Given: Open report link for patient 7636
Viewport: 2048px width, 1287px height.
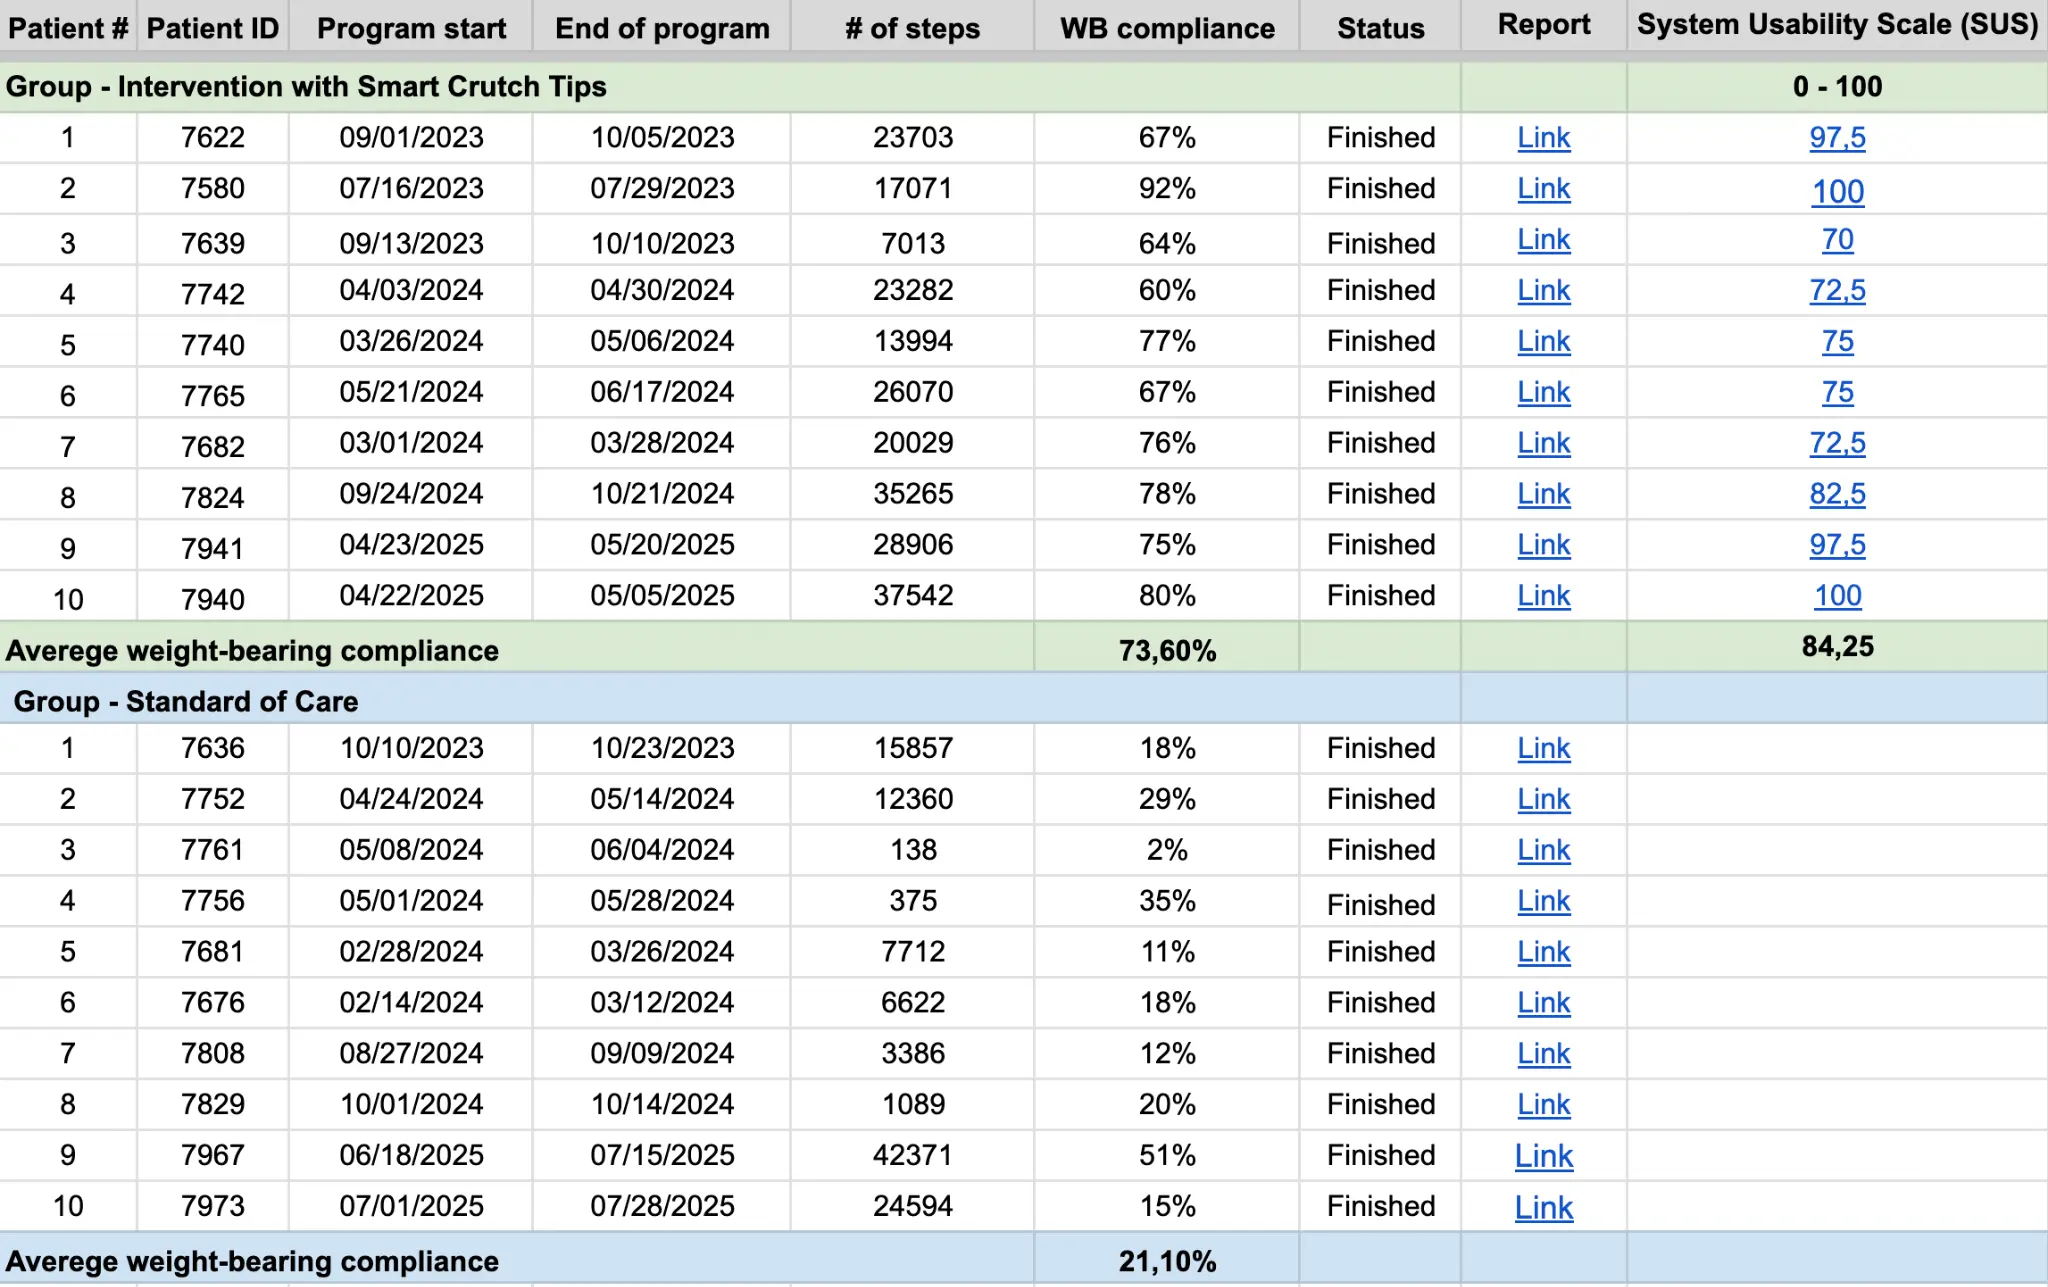Looking at the screenshot, I should 1543,749.
